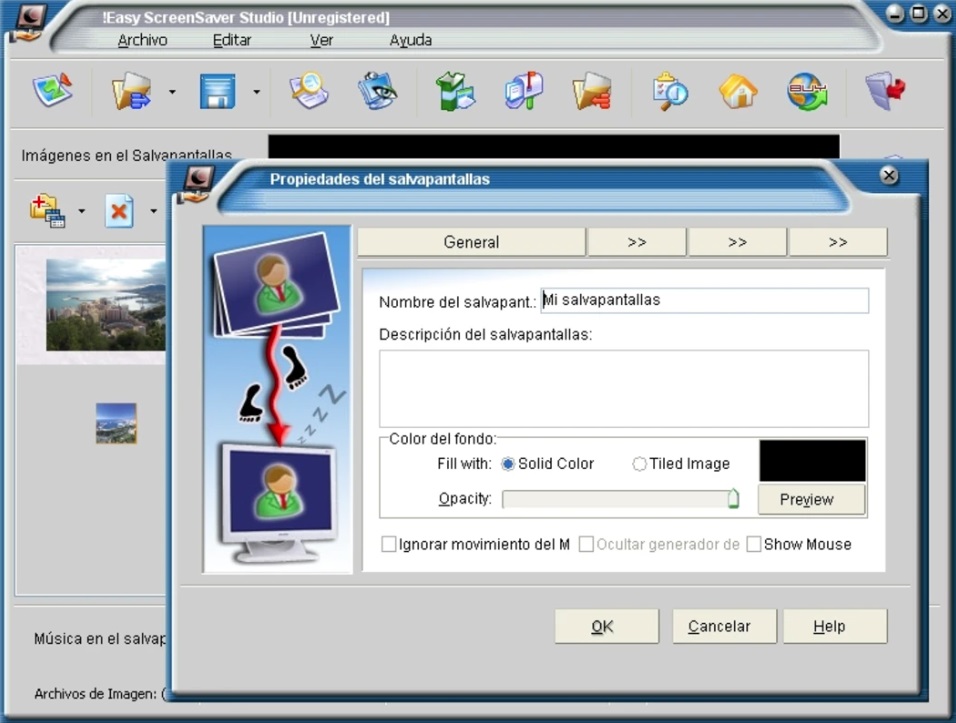Click the add images icon

pyautogui.click(x=47, y=211)
